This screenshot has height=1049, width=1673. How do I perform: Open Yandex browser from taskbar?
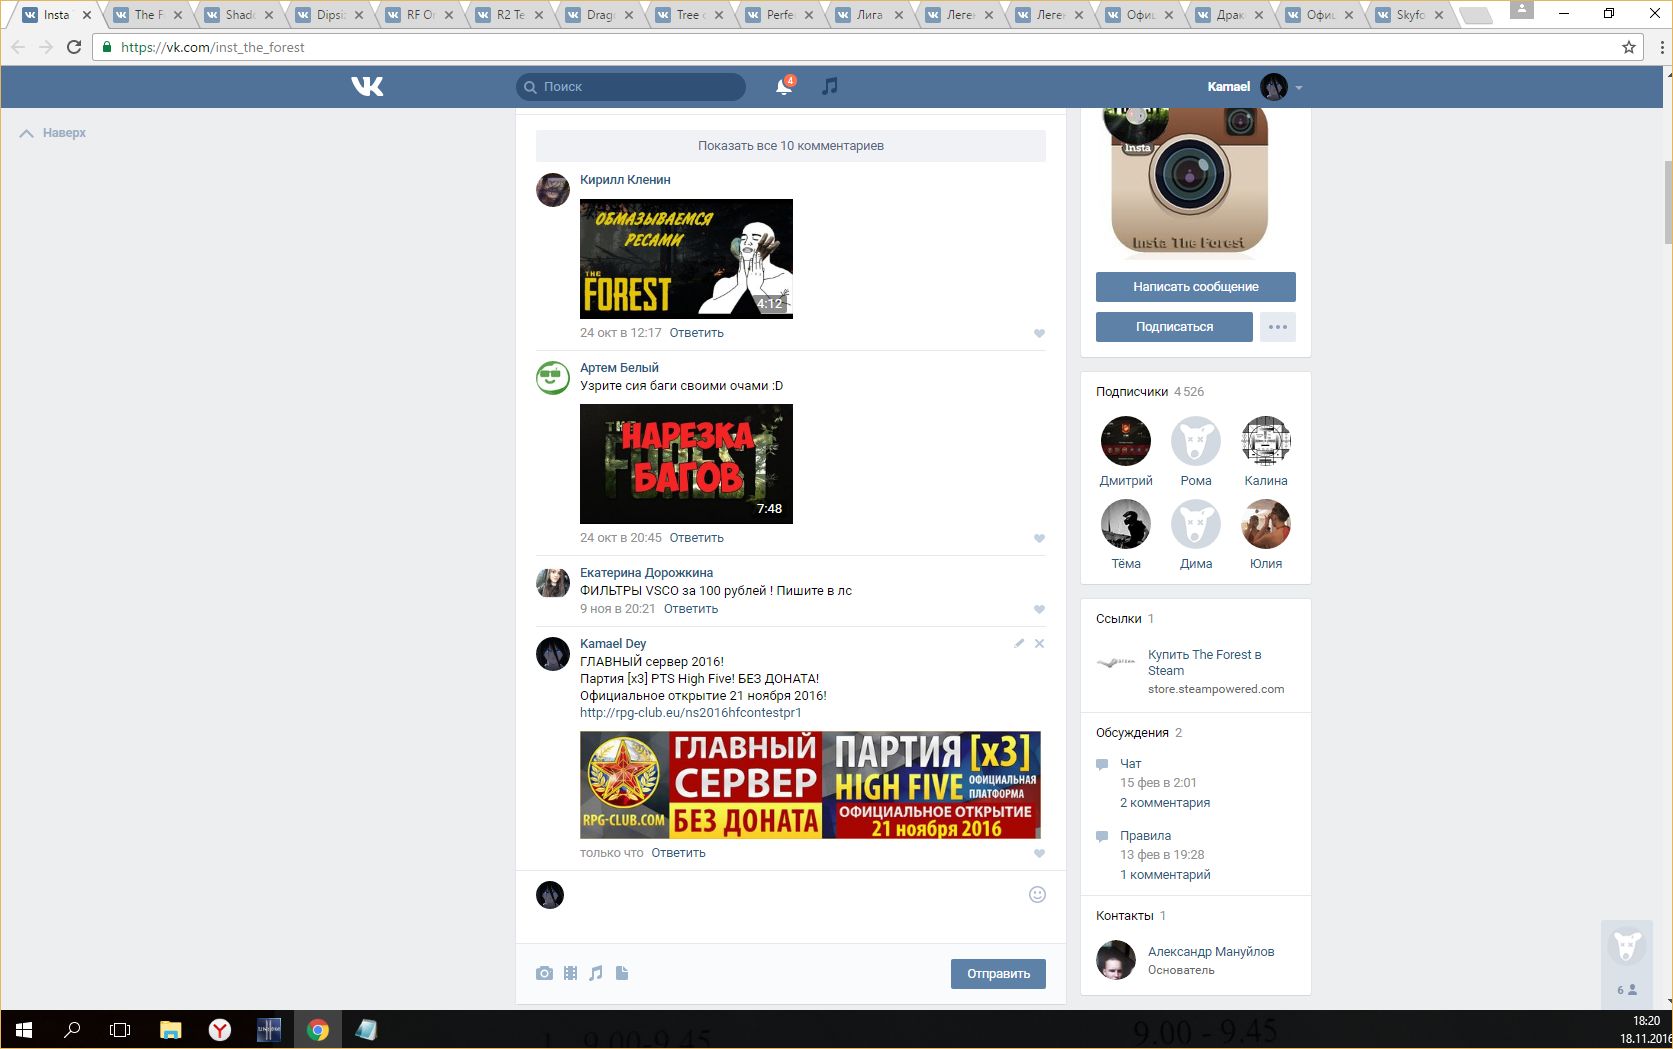pos(220,1029)
